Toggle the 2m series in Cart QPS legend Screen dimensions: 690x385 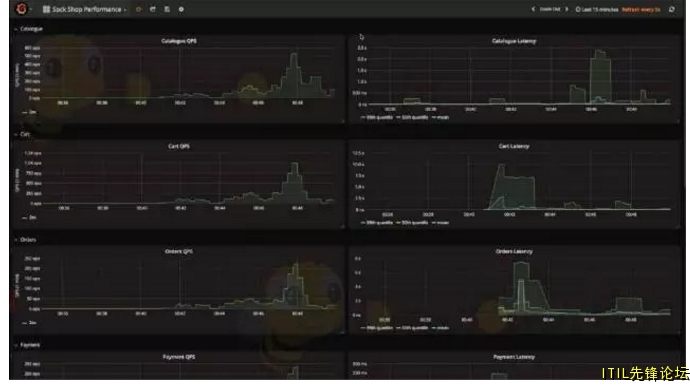[29, 217]
